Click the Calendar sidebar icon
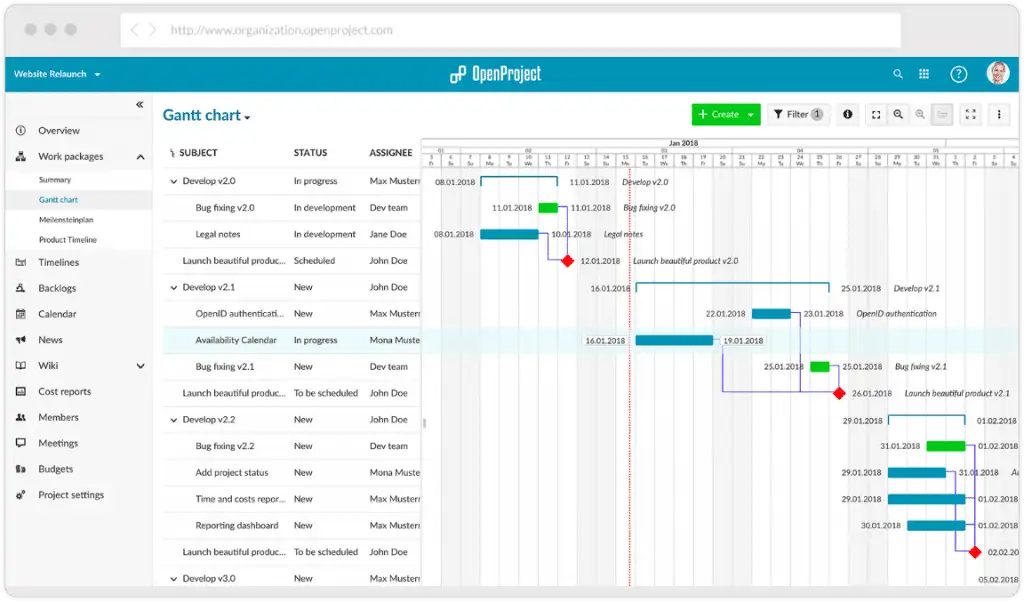 coord(21,314)
